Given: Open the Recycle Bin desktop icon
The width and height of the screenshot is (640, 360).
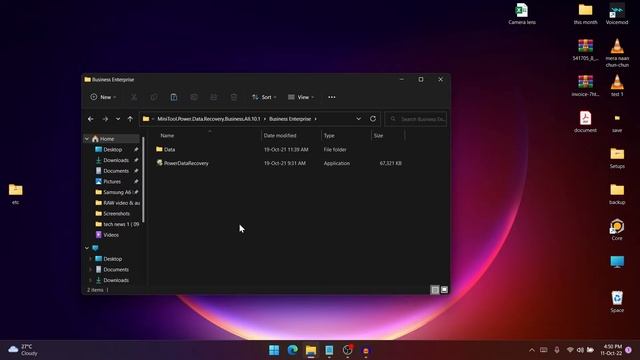Looking at the screenshot, I should click(x=617, y=301).
